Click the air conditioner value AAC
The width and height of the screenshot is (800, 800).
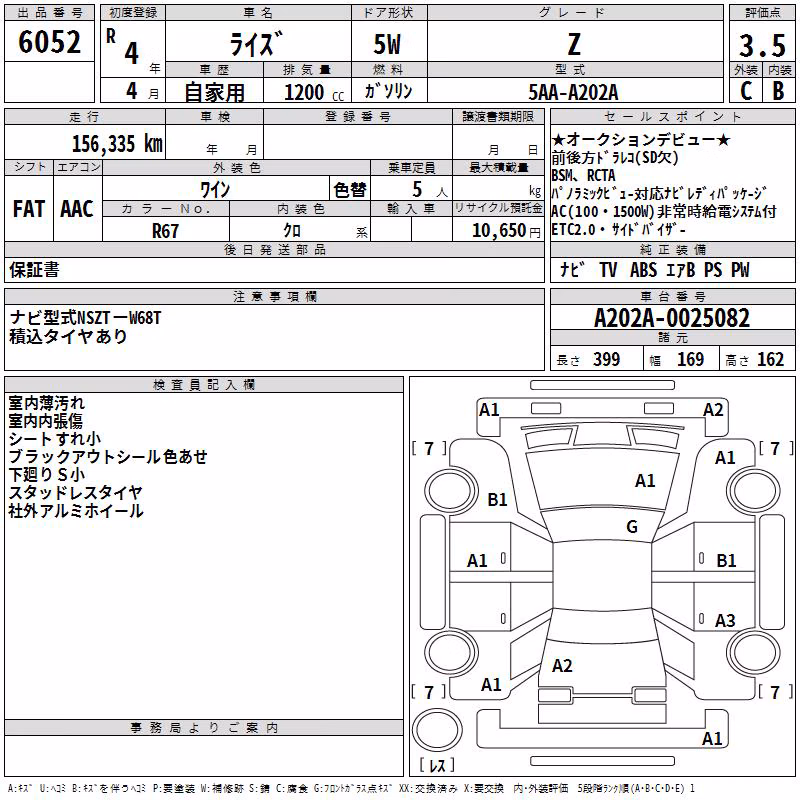coord(77,209)
